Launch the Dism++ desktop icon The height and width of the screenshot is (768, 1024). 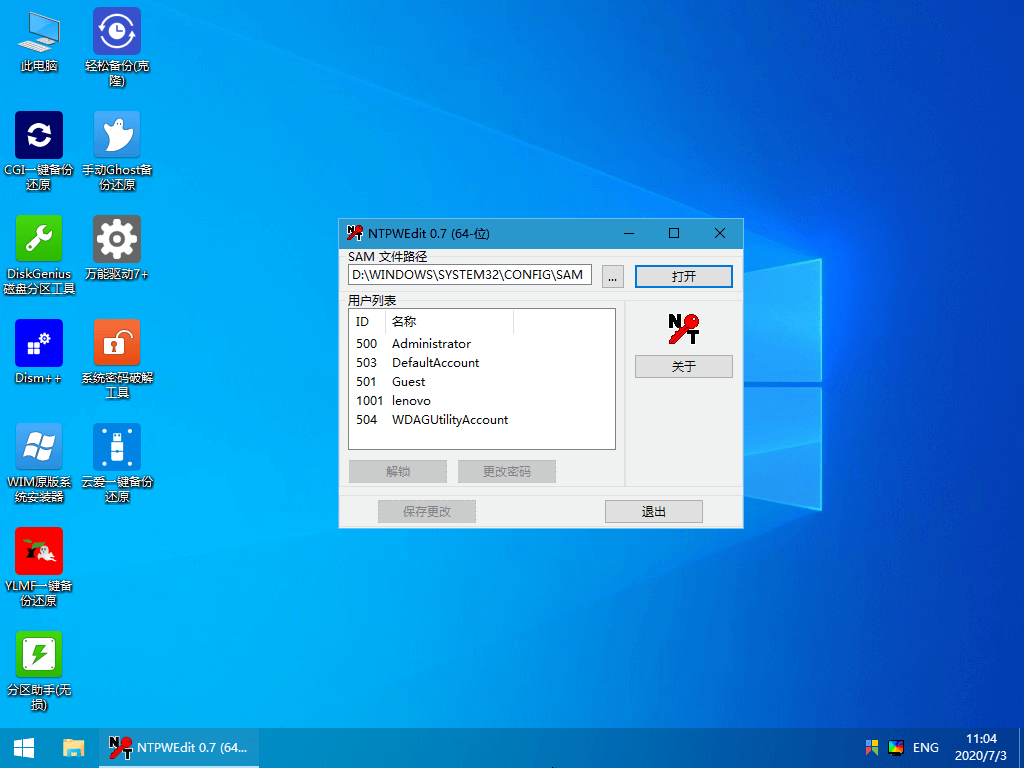point(39,344)
